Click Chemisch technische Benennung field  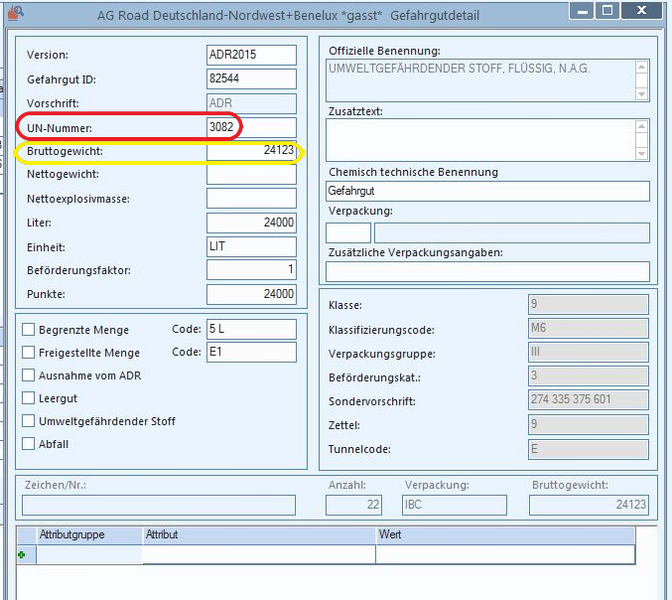pos(488,191)
